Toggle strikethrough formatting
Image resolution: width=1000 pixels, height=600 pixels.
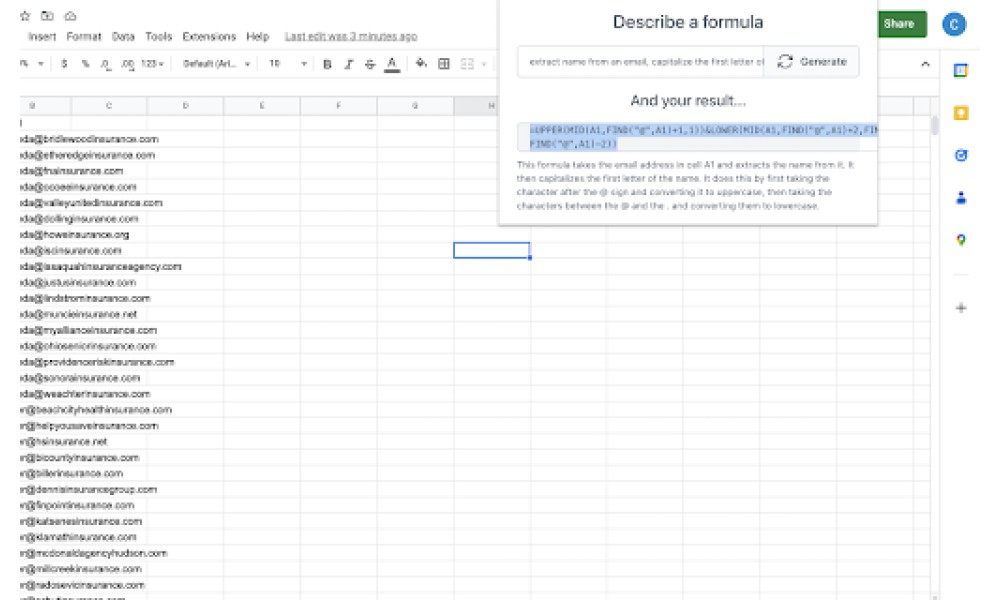tap(370, 64)
